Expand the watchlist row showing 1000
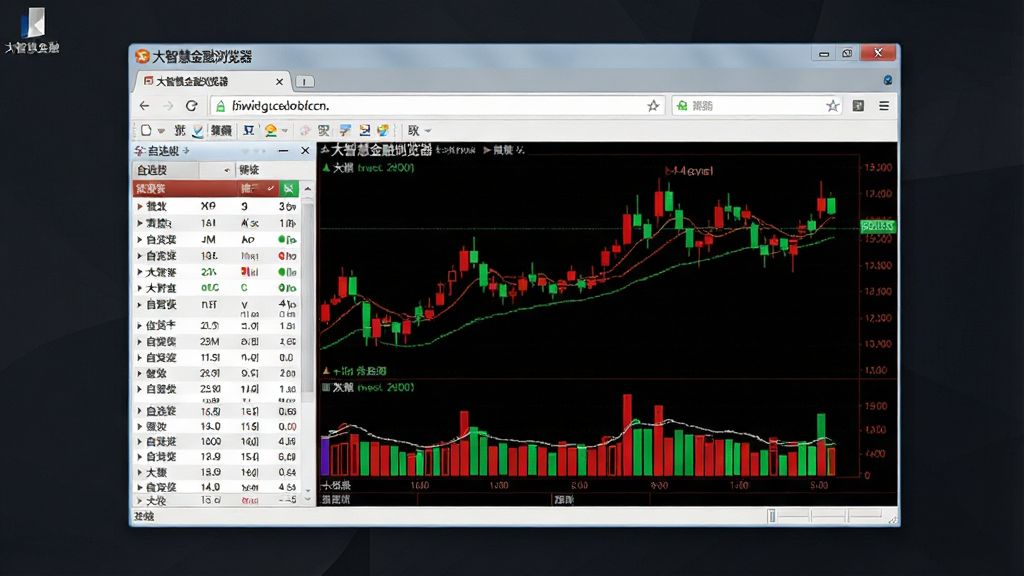This screenshot has width=1024, height=576. 139,441
